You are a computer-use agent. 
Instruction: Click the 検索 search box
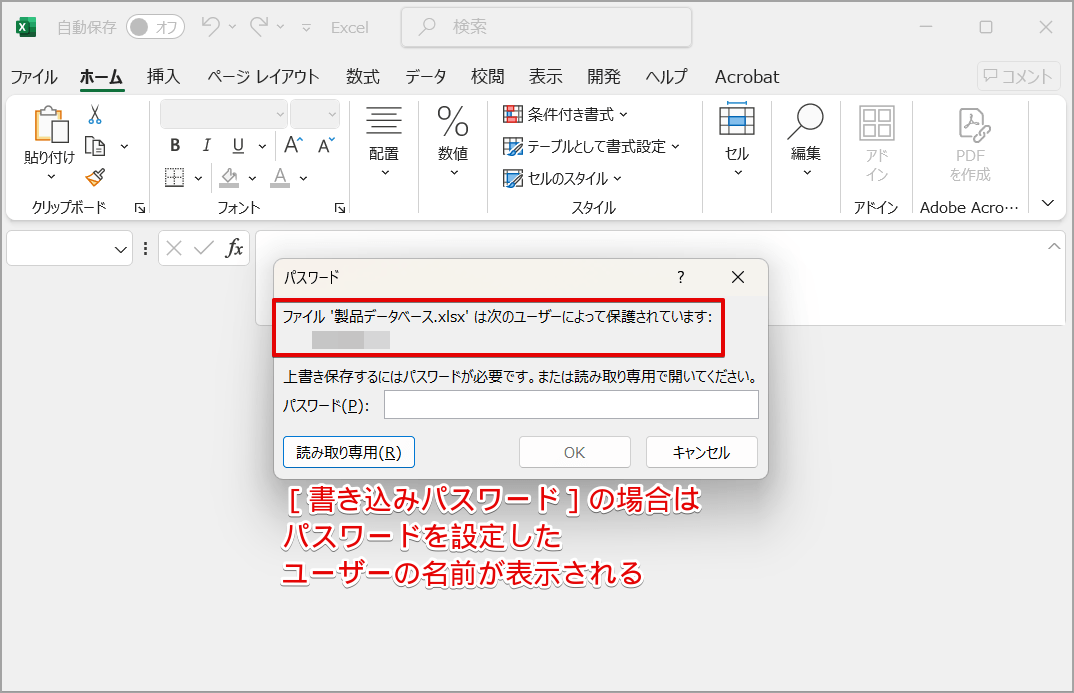[x=546, y=27]
